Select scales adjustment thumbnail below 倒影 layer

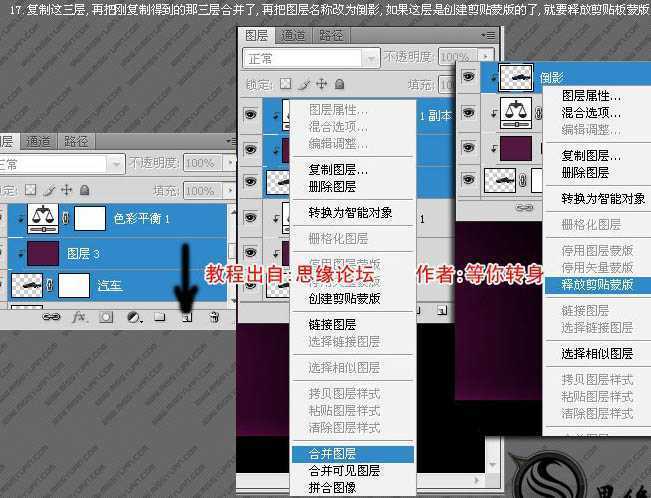tap(516, 113)
